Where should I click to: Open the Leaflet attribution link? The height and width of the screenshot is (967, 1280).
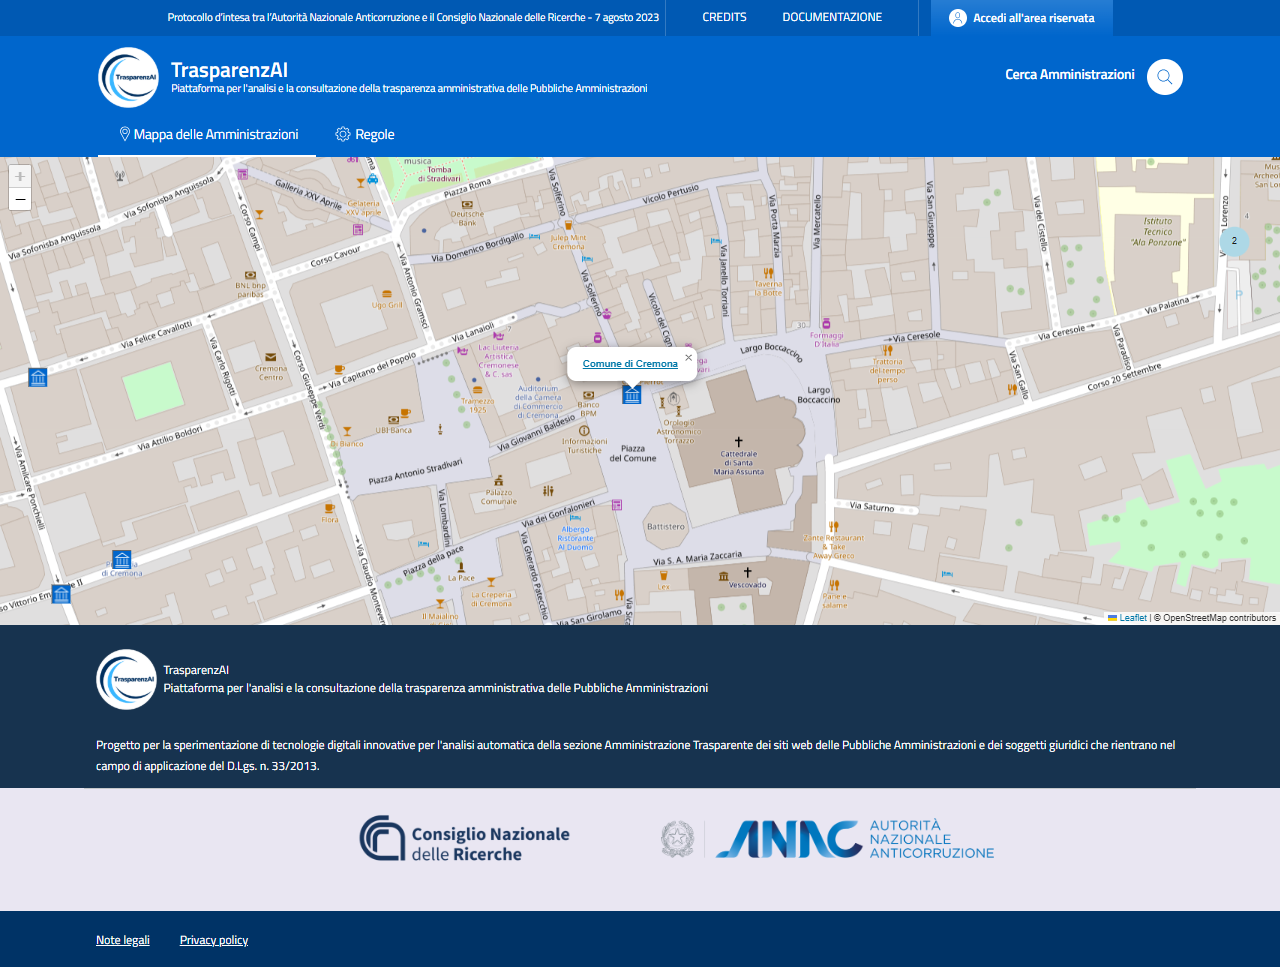point(1127,618)
